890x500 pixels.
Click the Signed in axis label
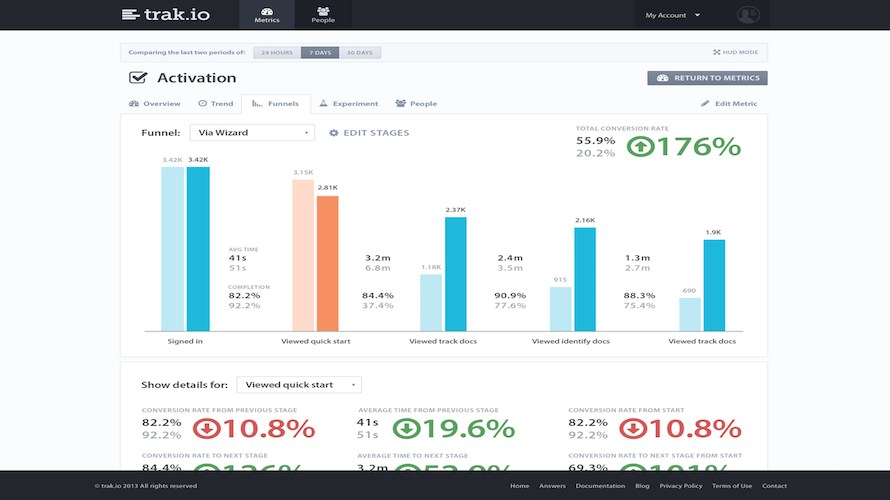click(185, 342)
